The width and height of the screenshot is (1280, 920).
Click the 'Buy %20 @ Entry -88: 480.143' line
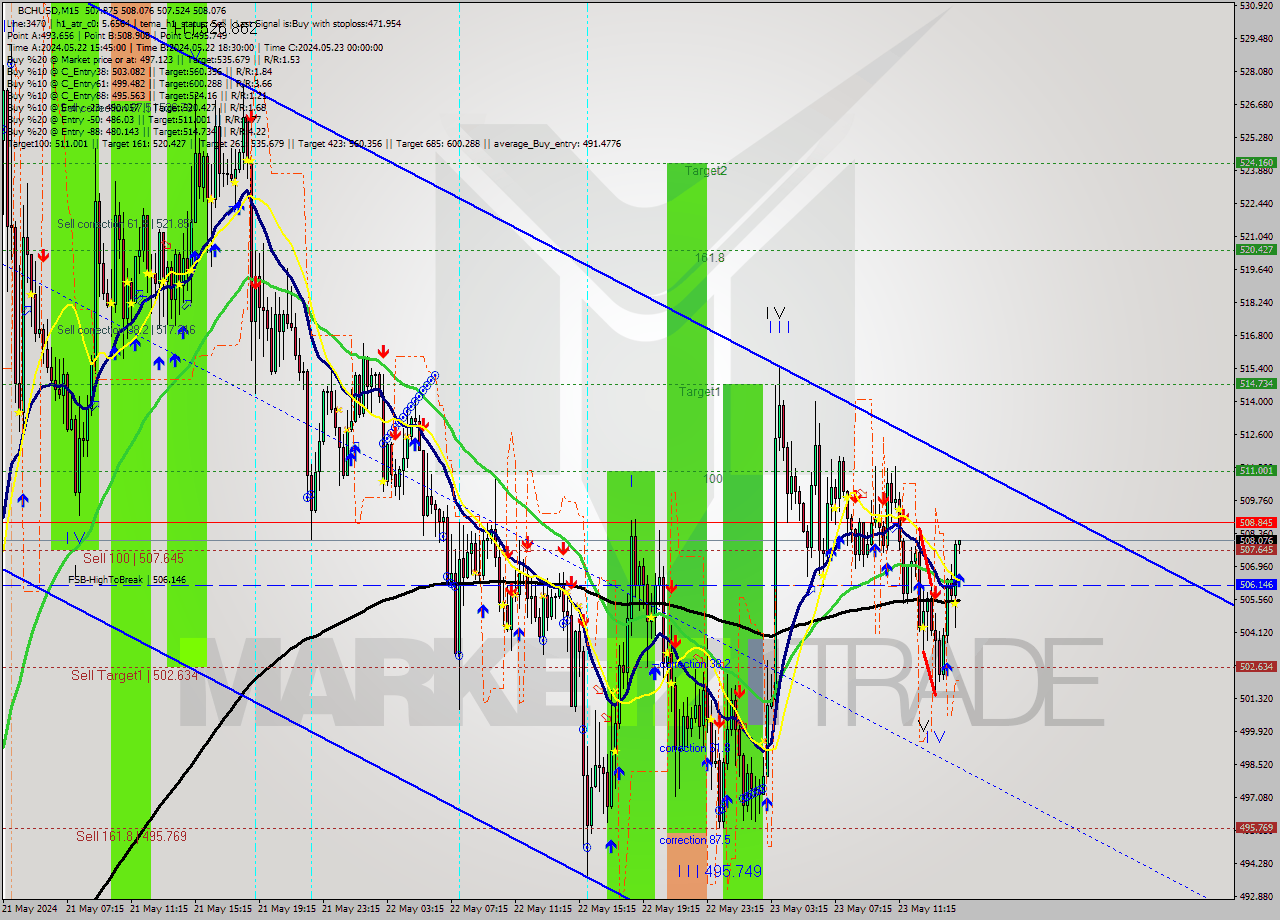[x=137, y=131]
